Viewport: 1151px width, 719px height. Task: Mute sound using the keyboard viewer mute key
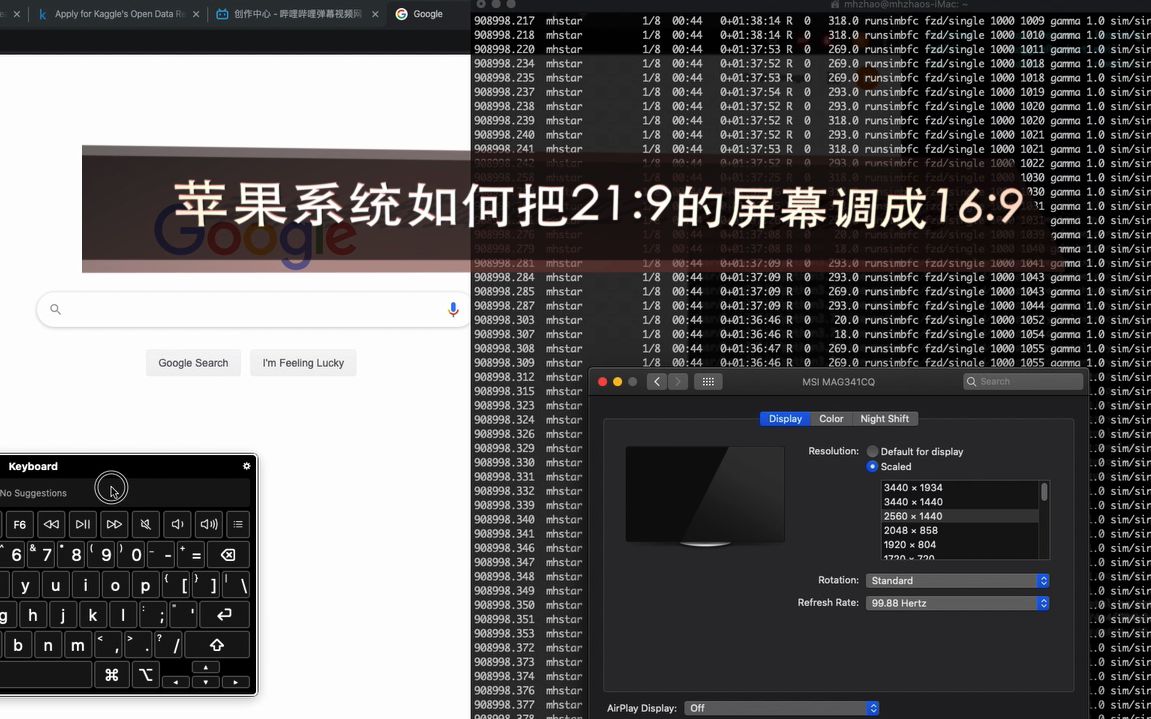point(143,524)
